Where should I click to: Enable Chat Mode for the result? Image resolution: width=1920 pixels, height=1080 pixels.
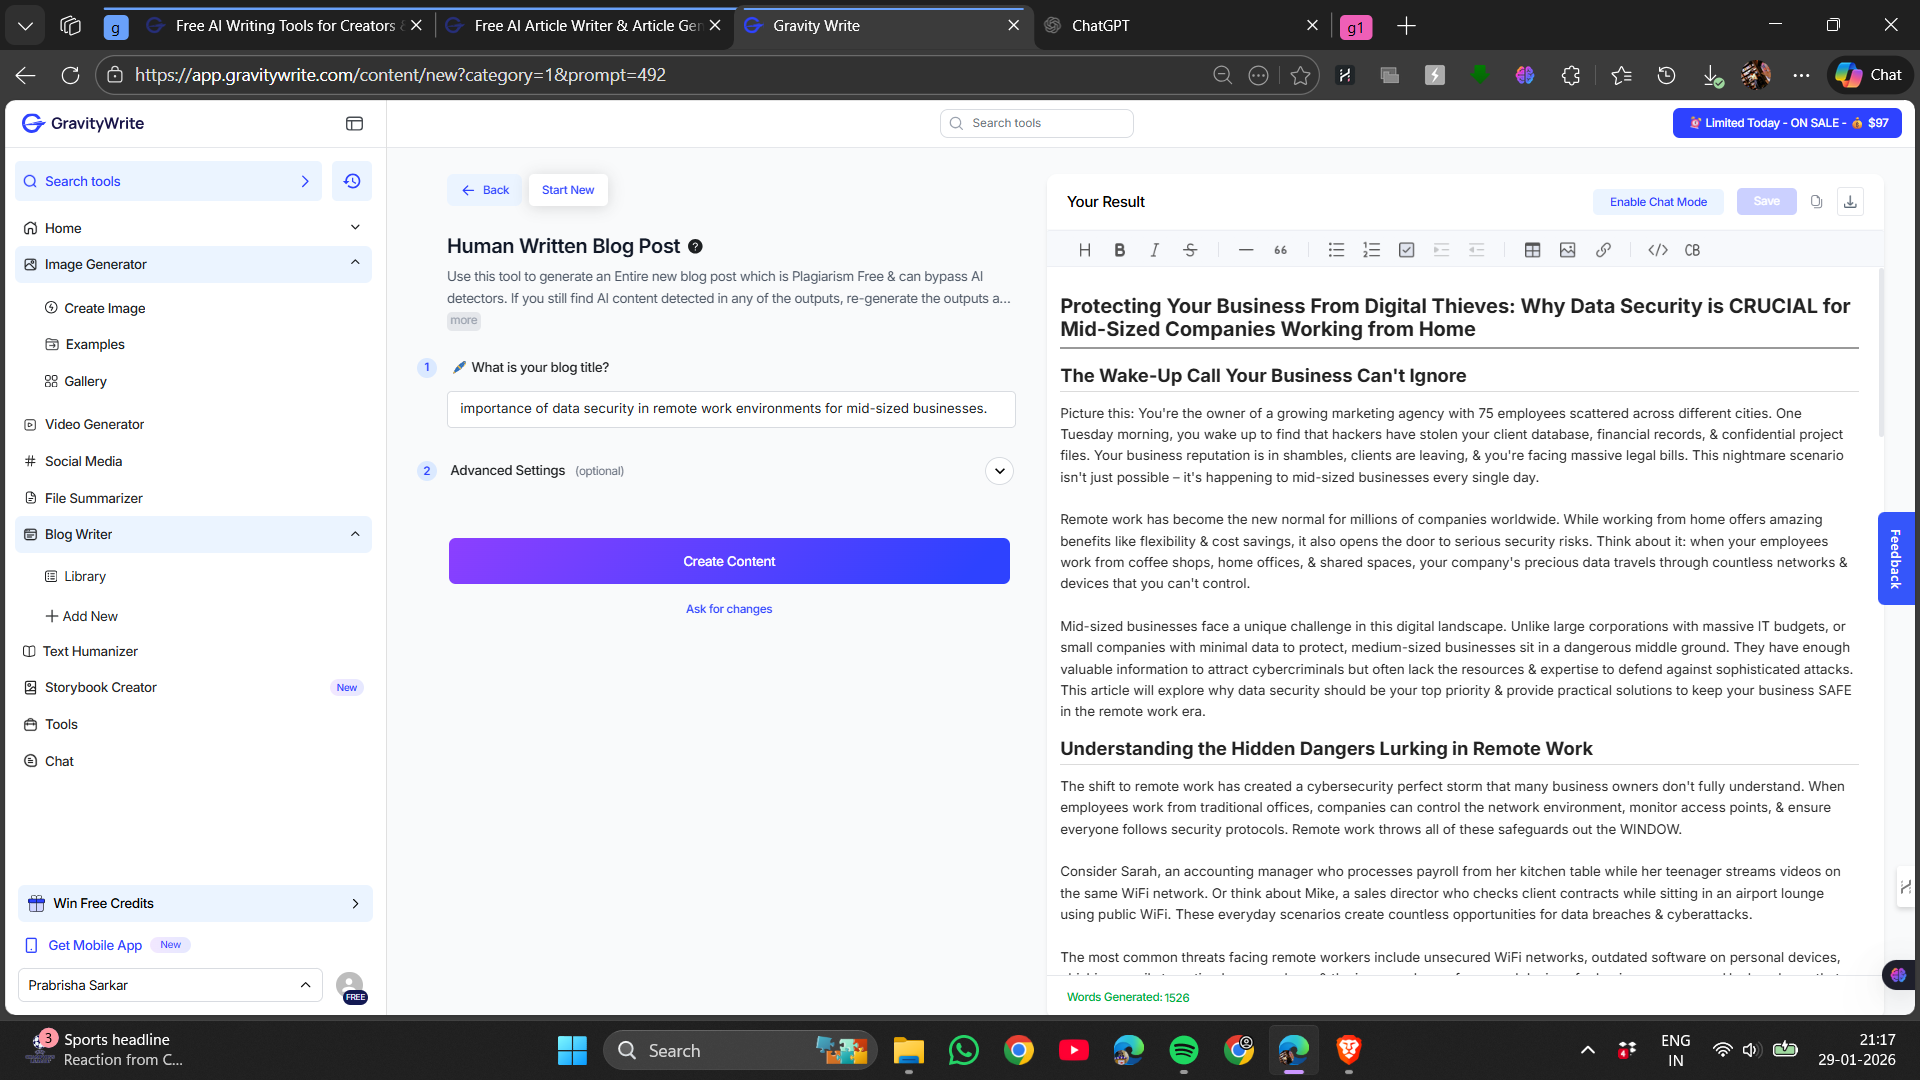click(1658, 202)
